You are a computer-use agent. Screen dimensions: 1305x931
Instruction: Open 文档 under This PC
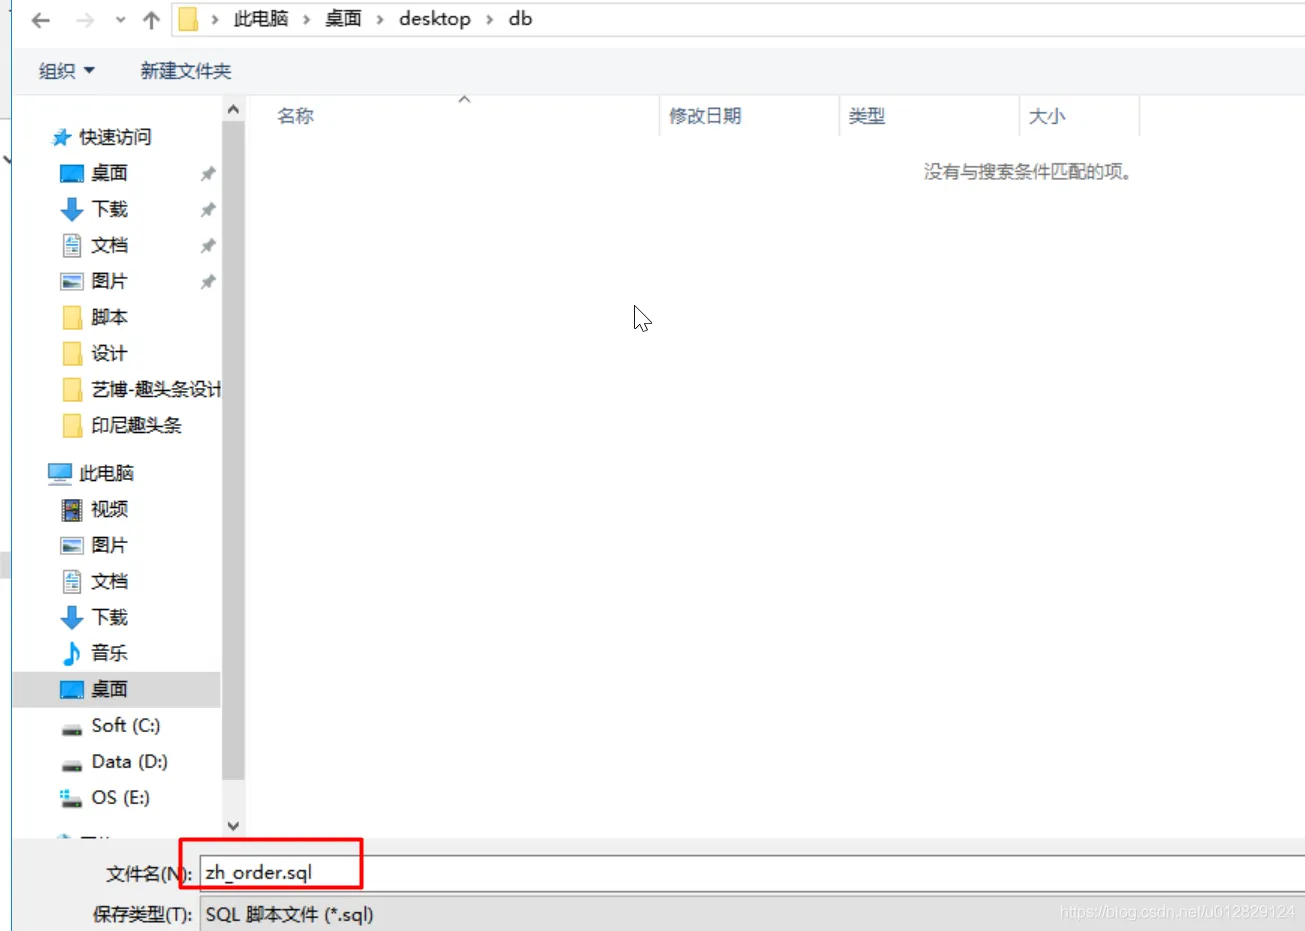point(109,581)
